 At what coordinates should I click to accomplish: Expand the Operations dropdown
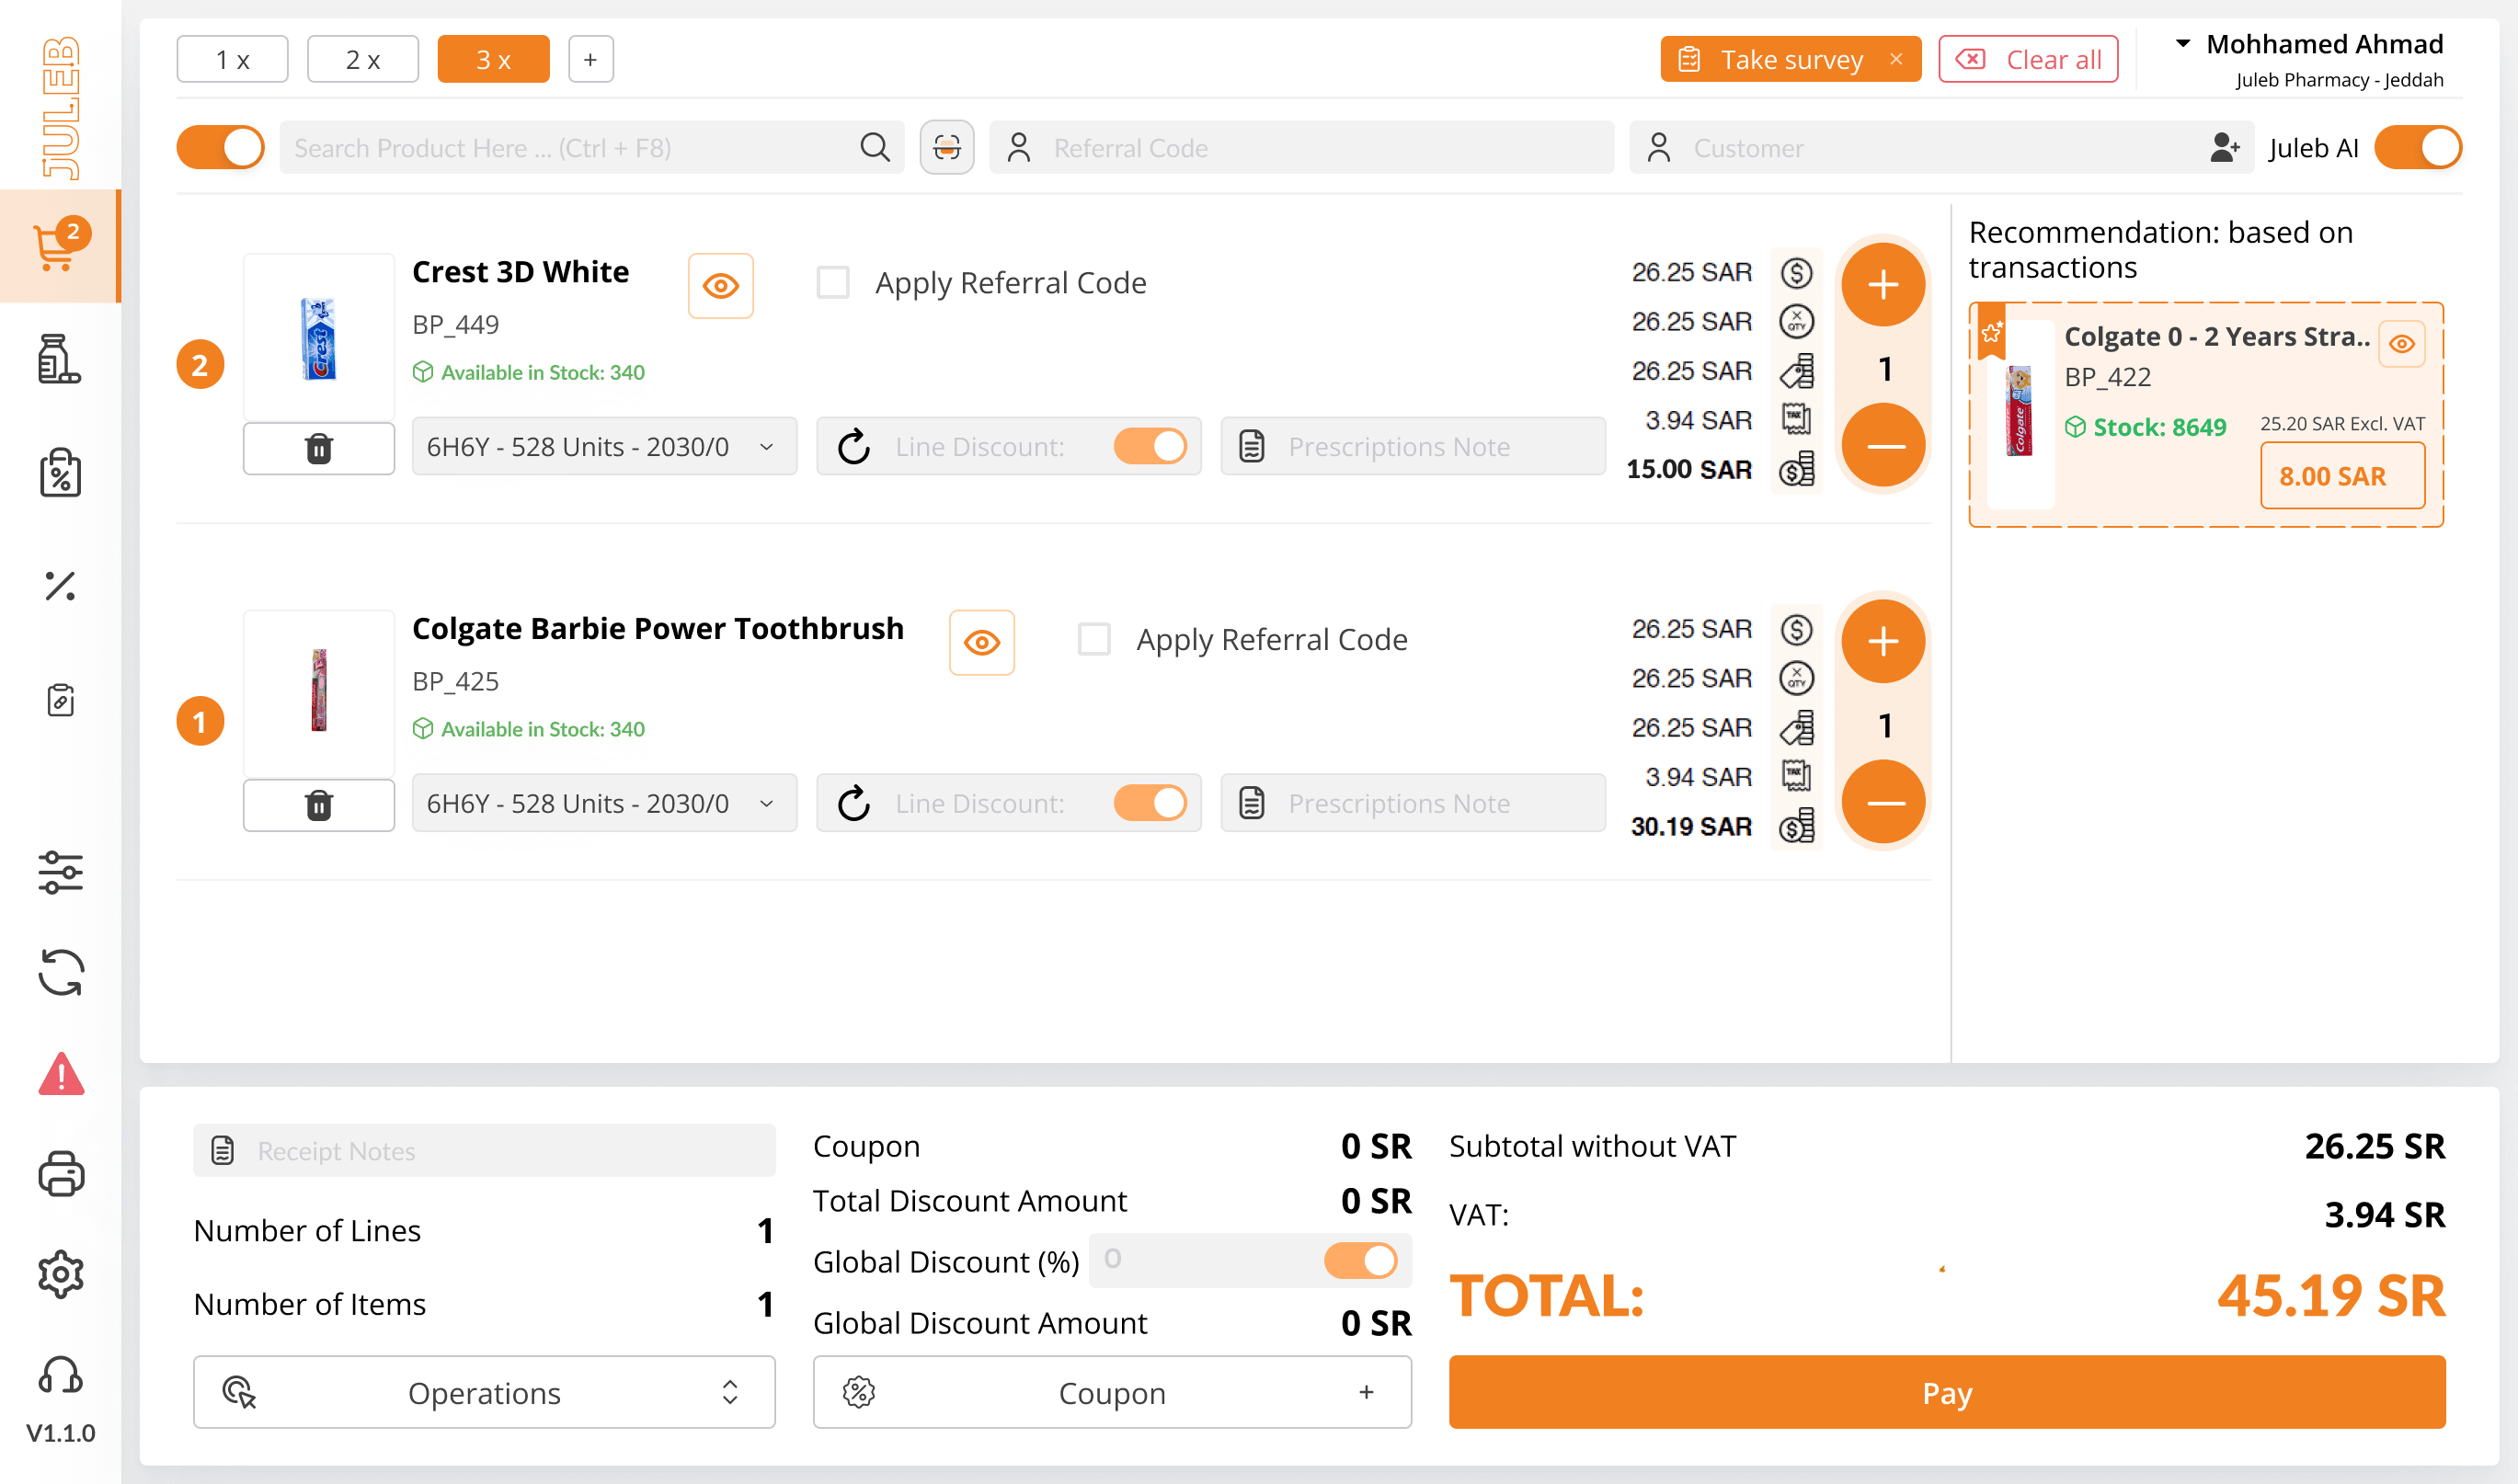pos(484,1393)
